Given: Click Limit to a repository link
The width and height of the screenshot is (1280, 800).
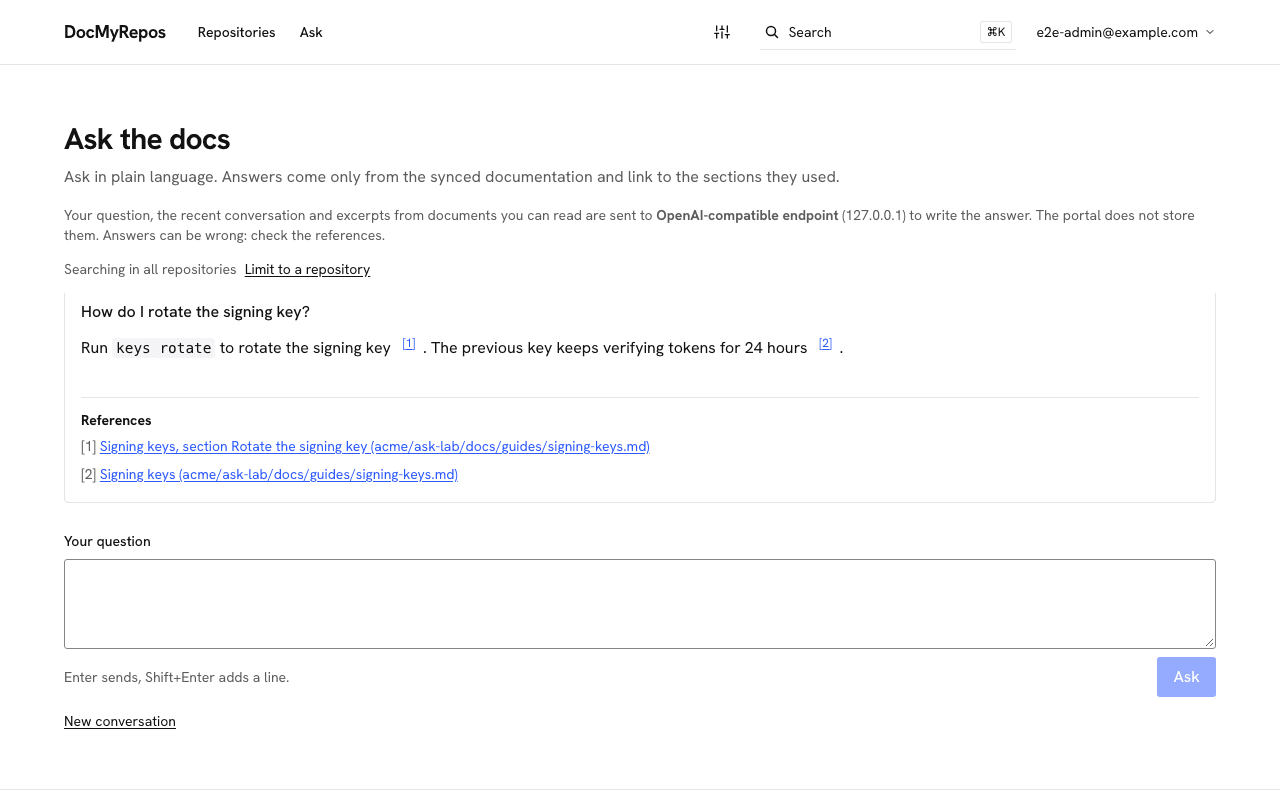Looking at the screenshot, I should click(x=307, y=269).
